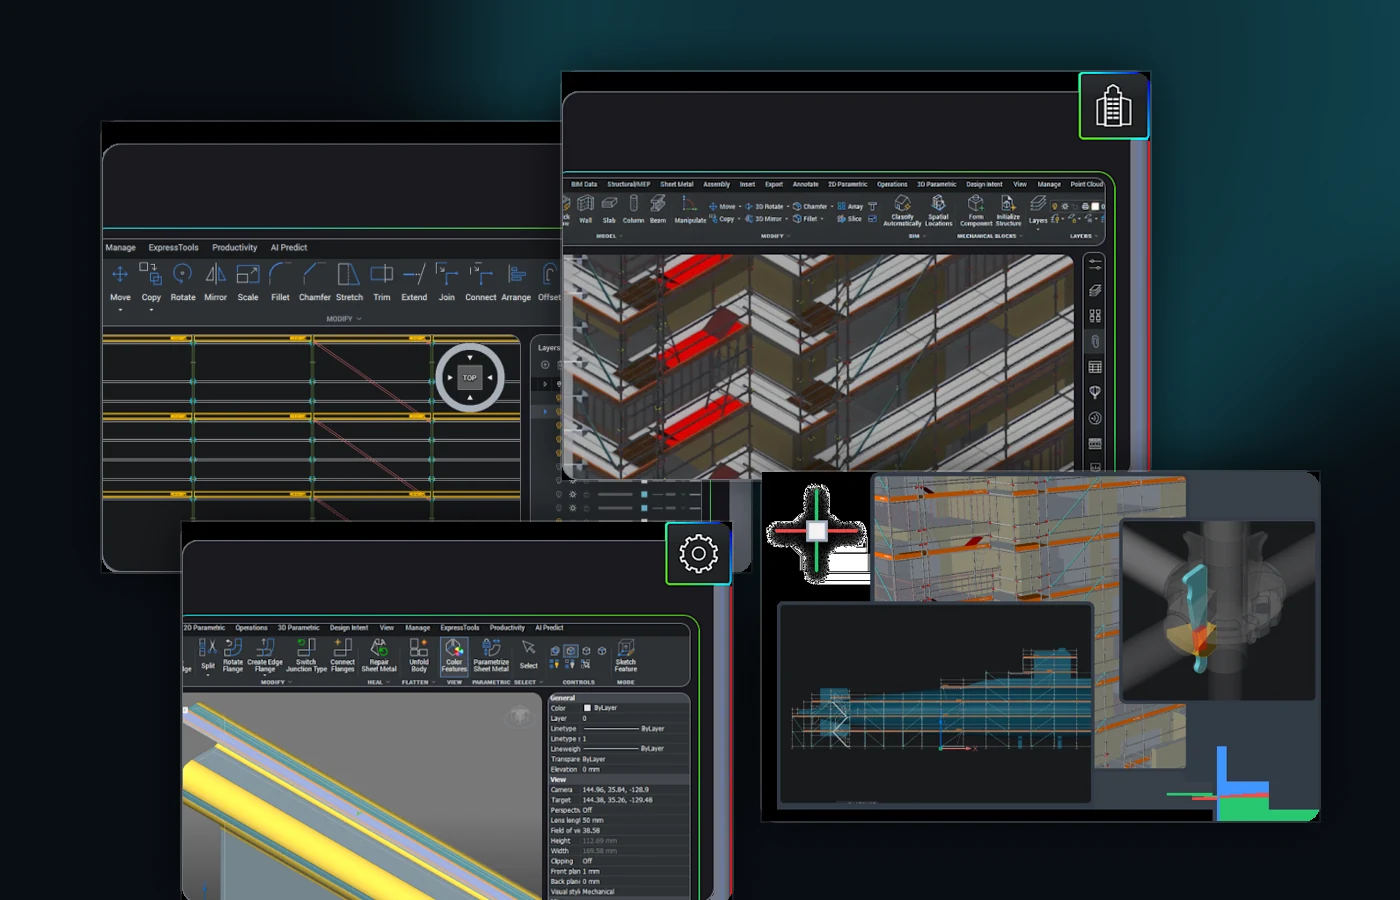
Task: Select the Column tool
Action: click(633, 210)
